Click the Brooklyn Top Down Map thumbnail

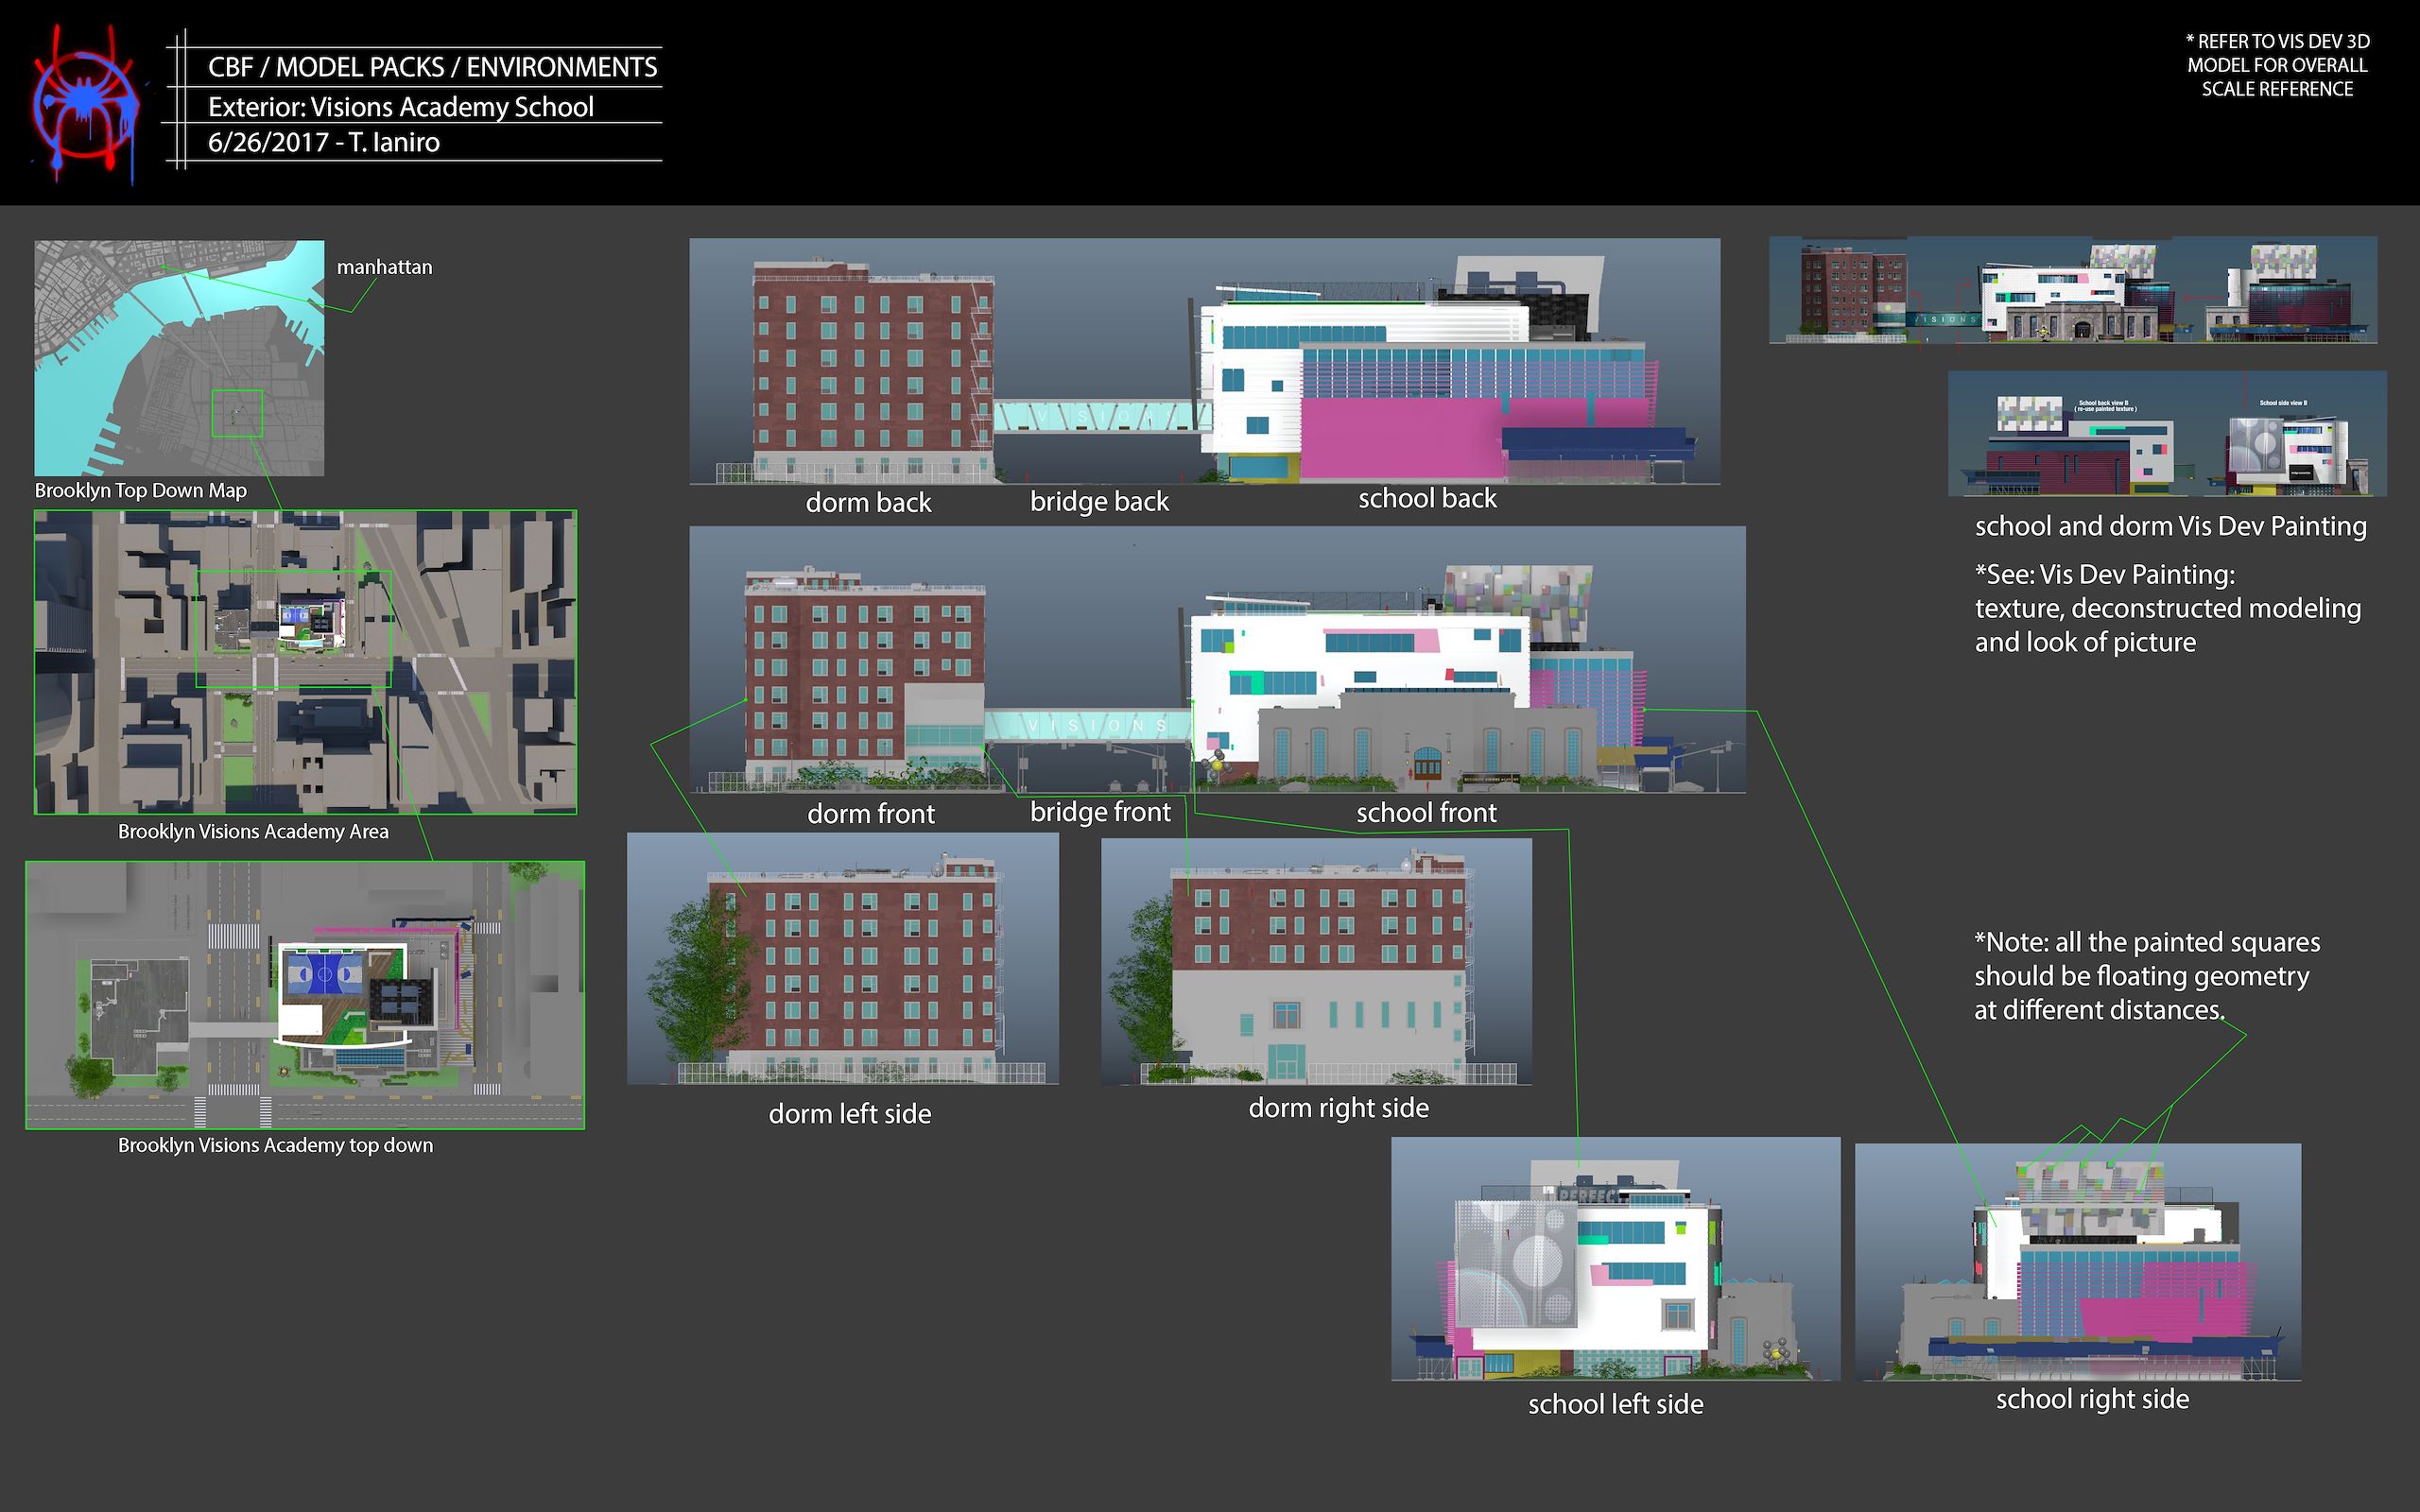click(x=179, y=357)
